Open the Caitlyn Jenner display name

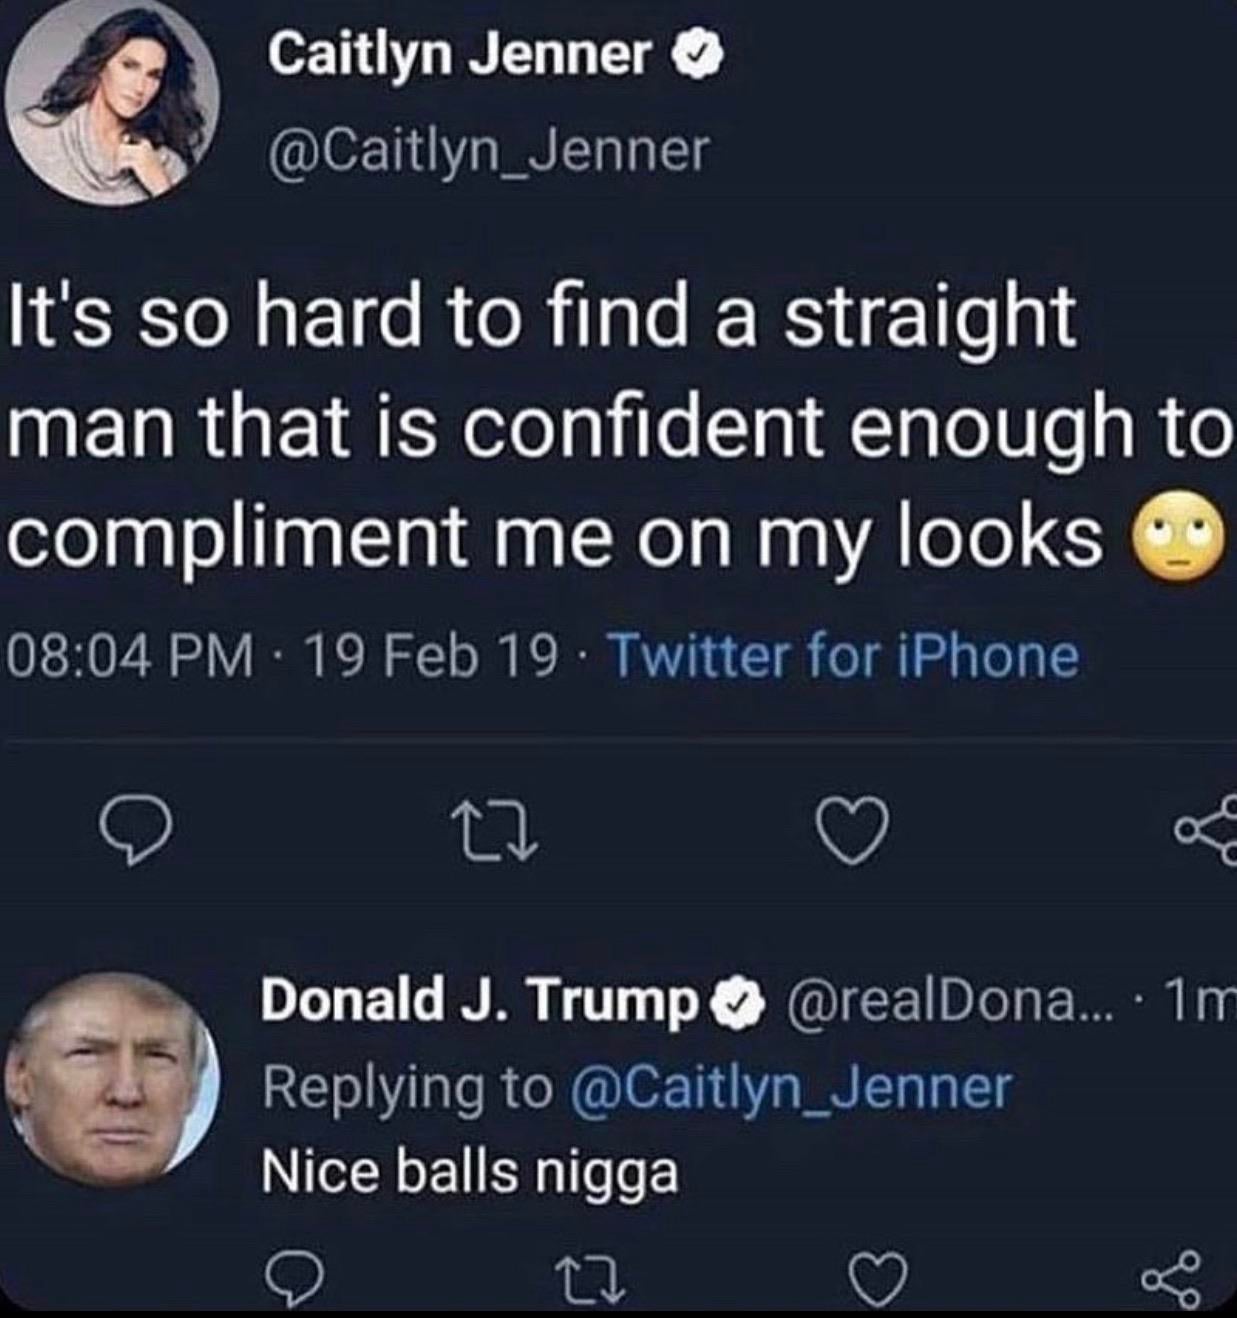pos(458,56)
